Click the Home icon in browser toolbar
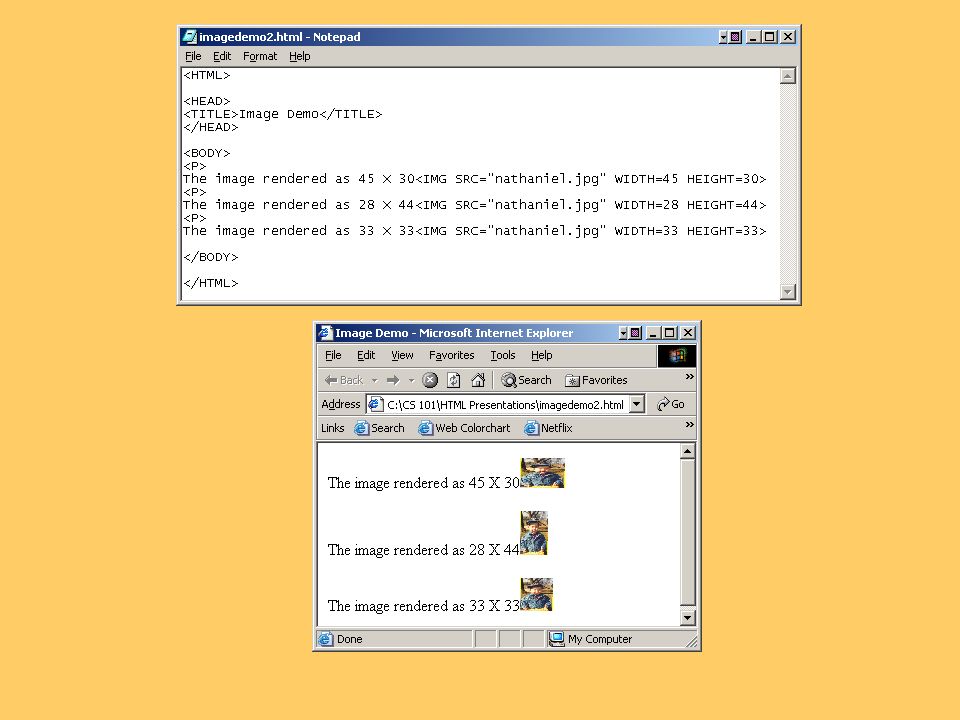Image resolution: width=960 pixels, height=720 pixels. point(478,380)
